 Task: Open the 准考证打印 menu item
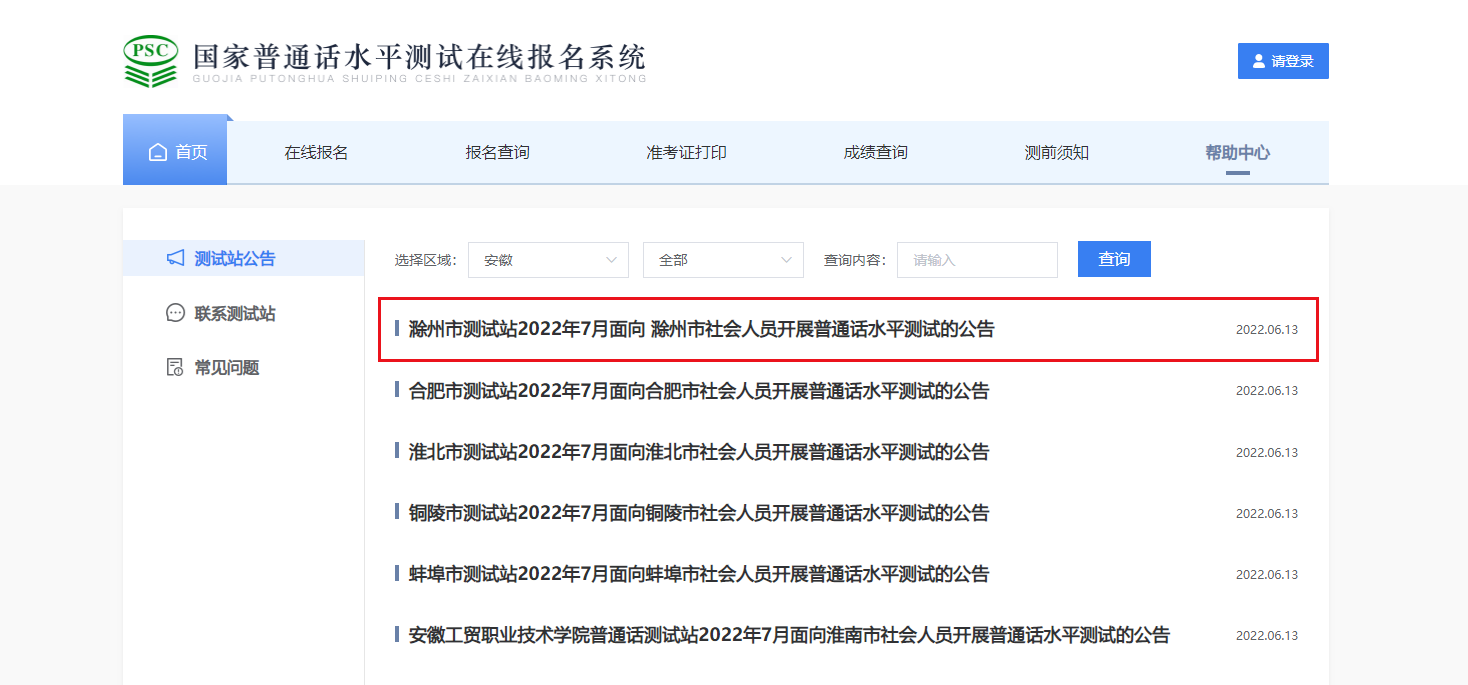pyautogui.click(x=686, y=153)
